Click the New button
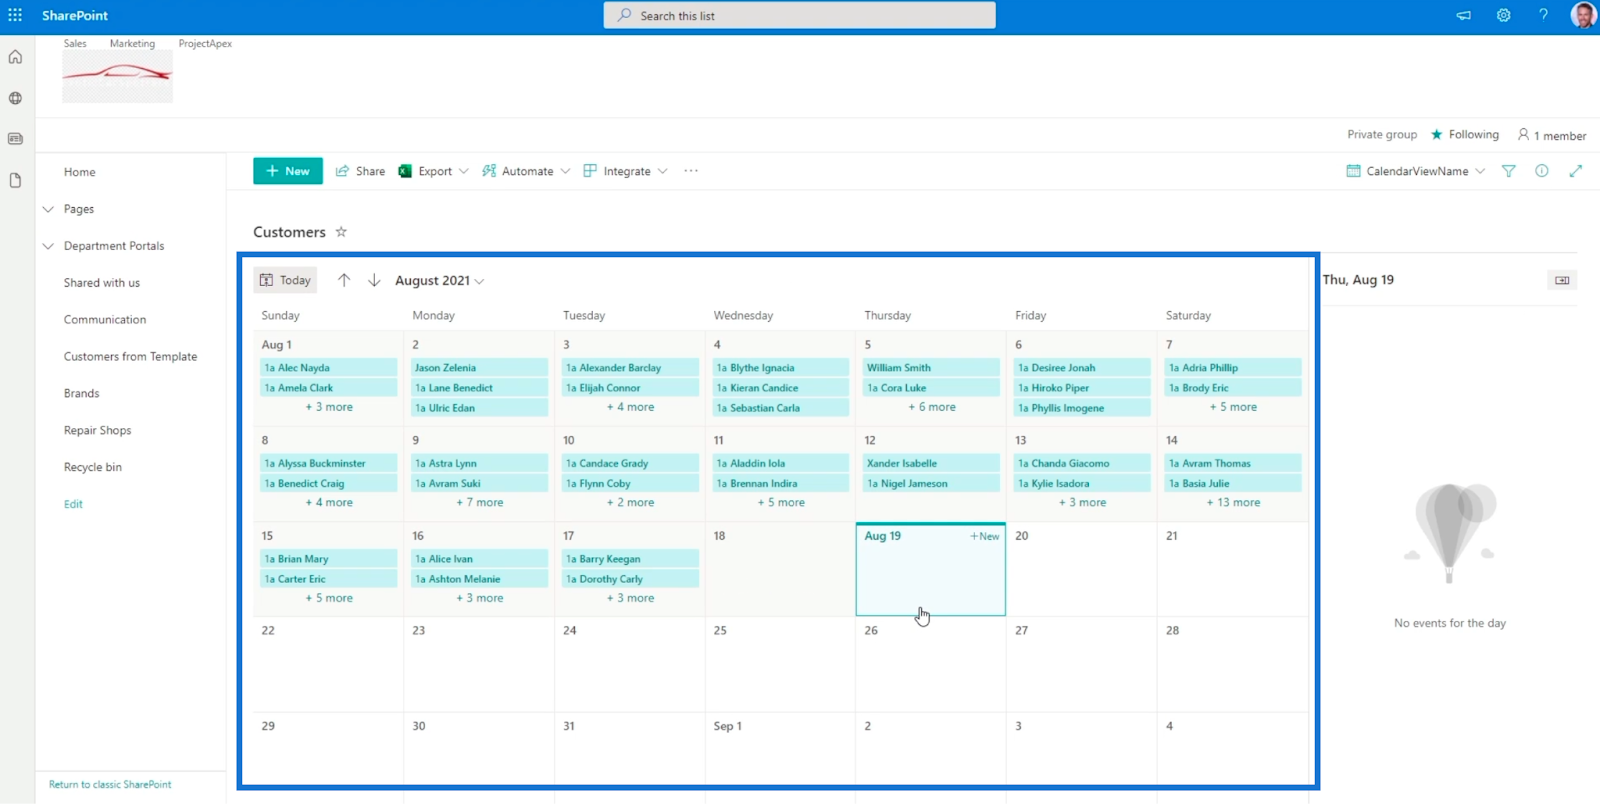This screenshot has height=804, width=1600. click(288, 171)
